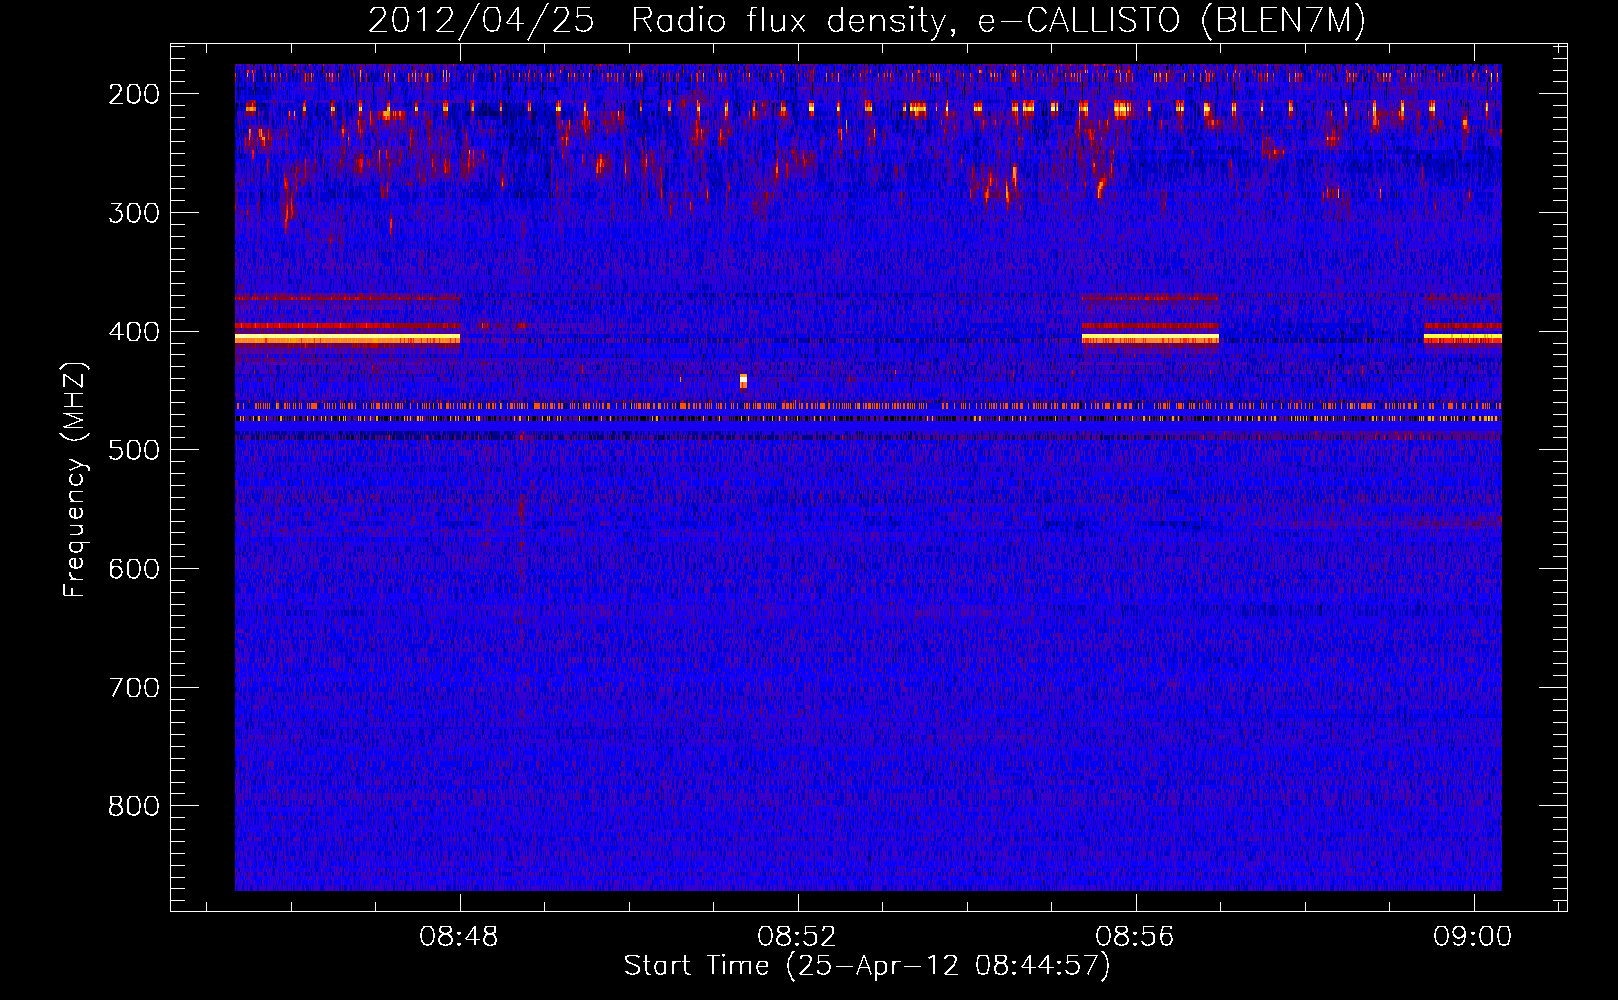Image resolution: width=1618 pixels, height=1000 pixels.
Task: Click the 08:52 time tick label
Action: 797,937
